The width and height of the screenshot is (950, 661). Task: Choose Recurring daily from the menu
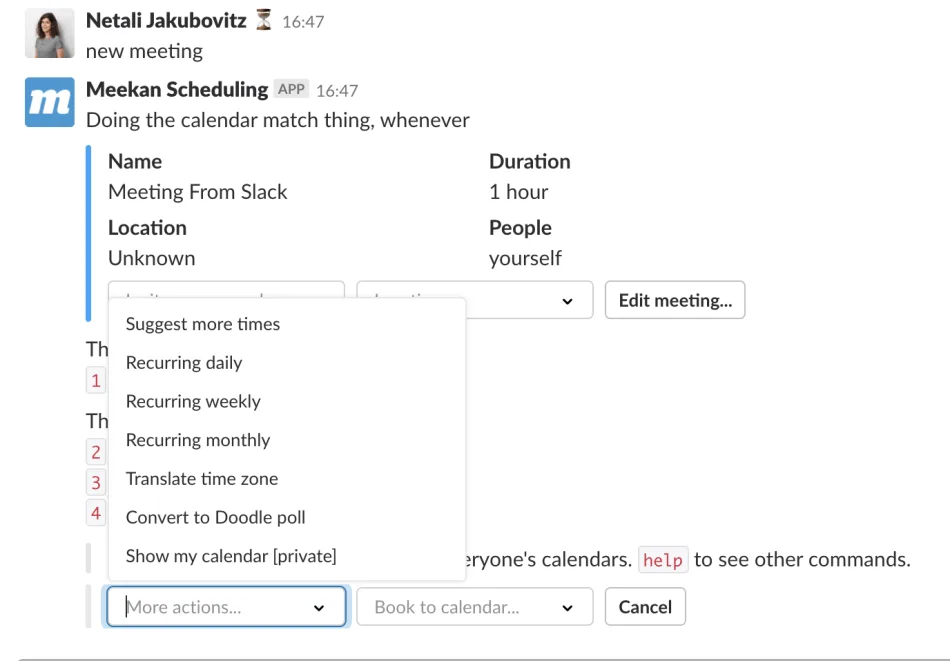[x=184, y=363]
